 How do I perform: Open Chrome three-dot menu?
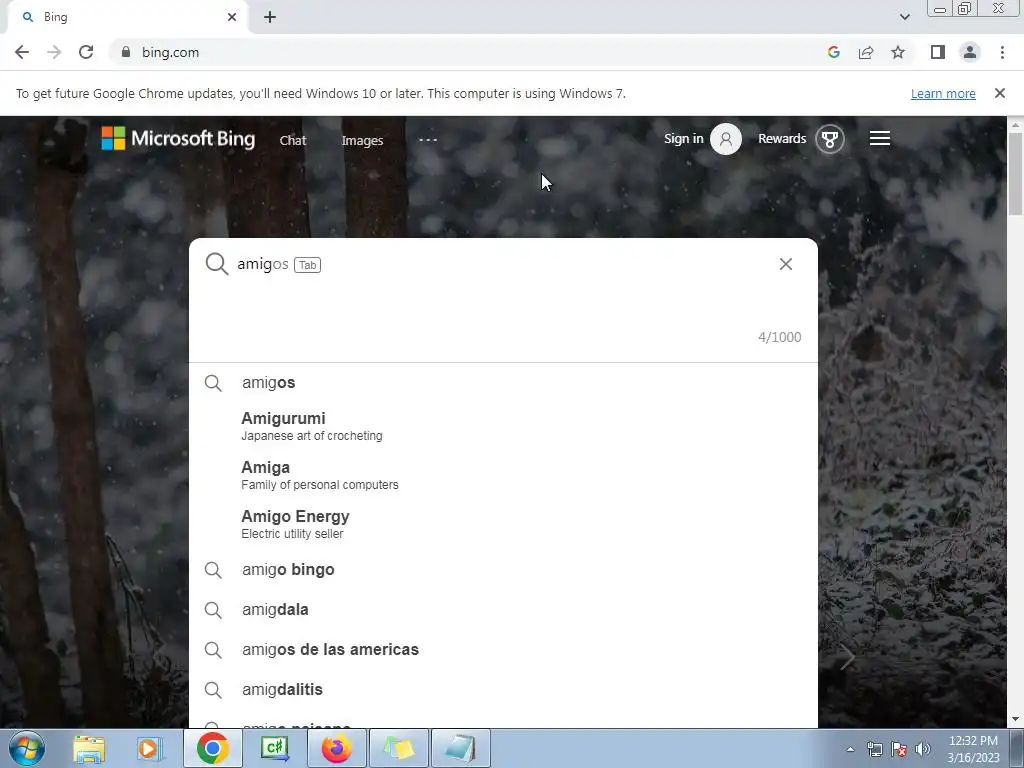(x=1002, y=52)
